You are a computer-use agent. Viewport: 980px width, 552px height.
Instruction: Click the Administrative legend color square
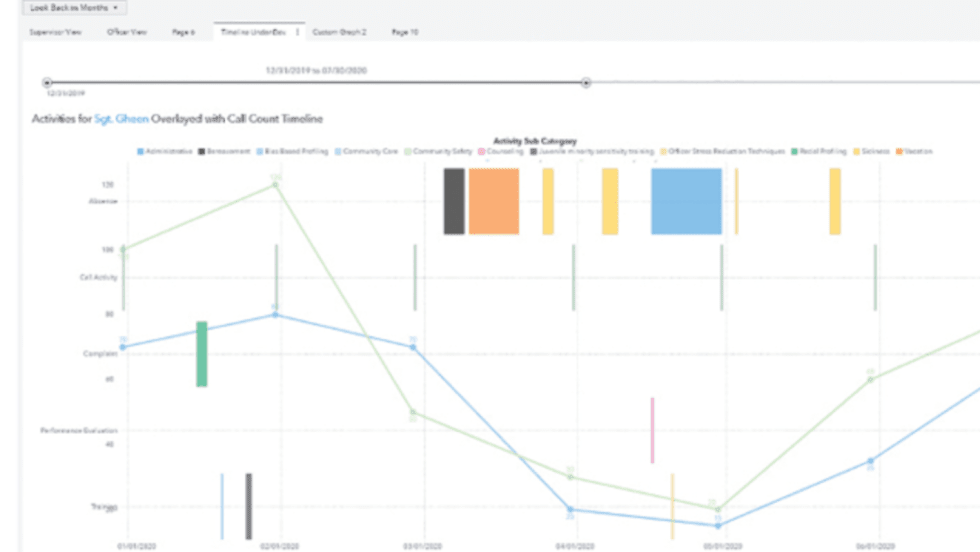[141, 151]
